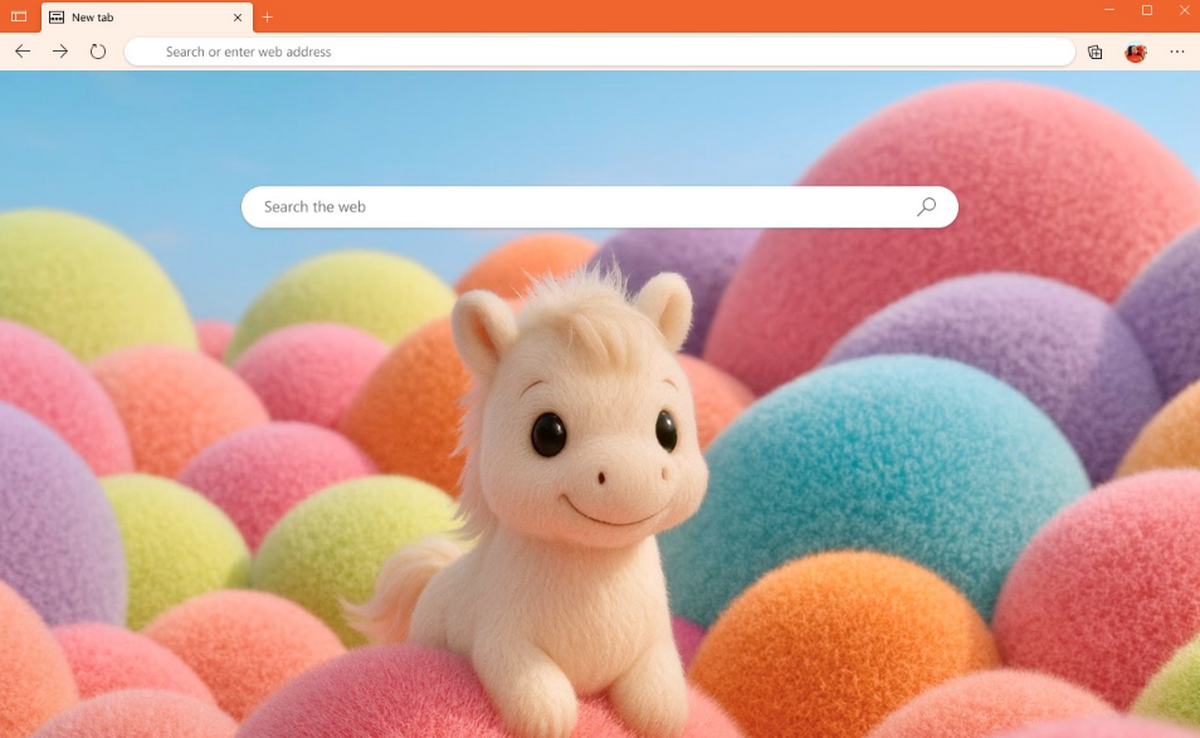Close the browser window
This screenshot has height=738, width=1200.
pos(1183,11)
